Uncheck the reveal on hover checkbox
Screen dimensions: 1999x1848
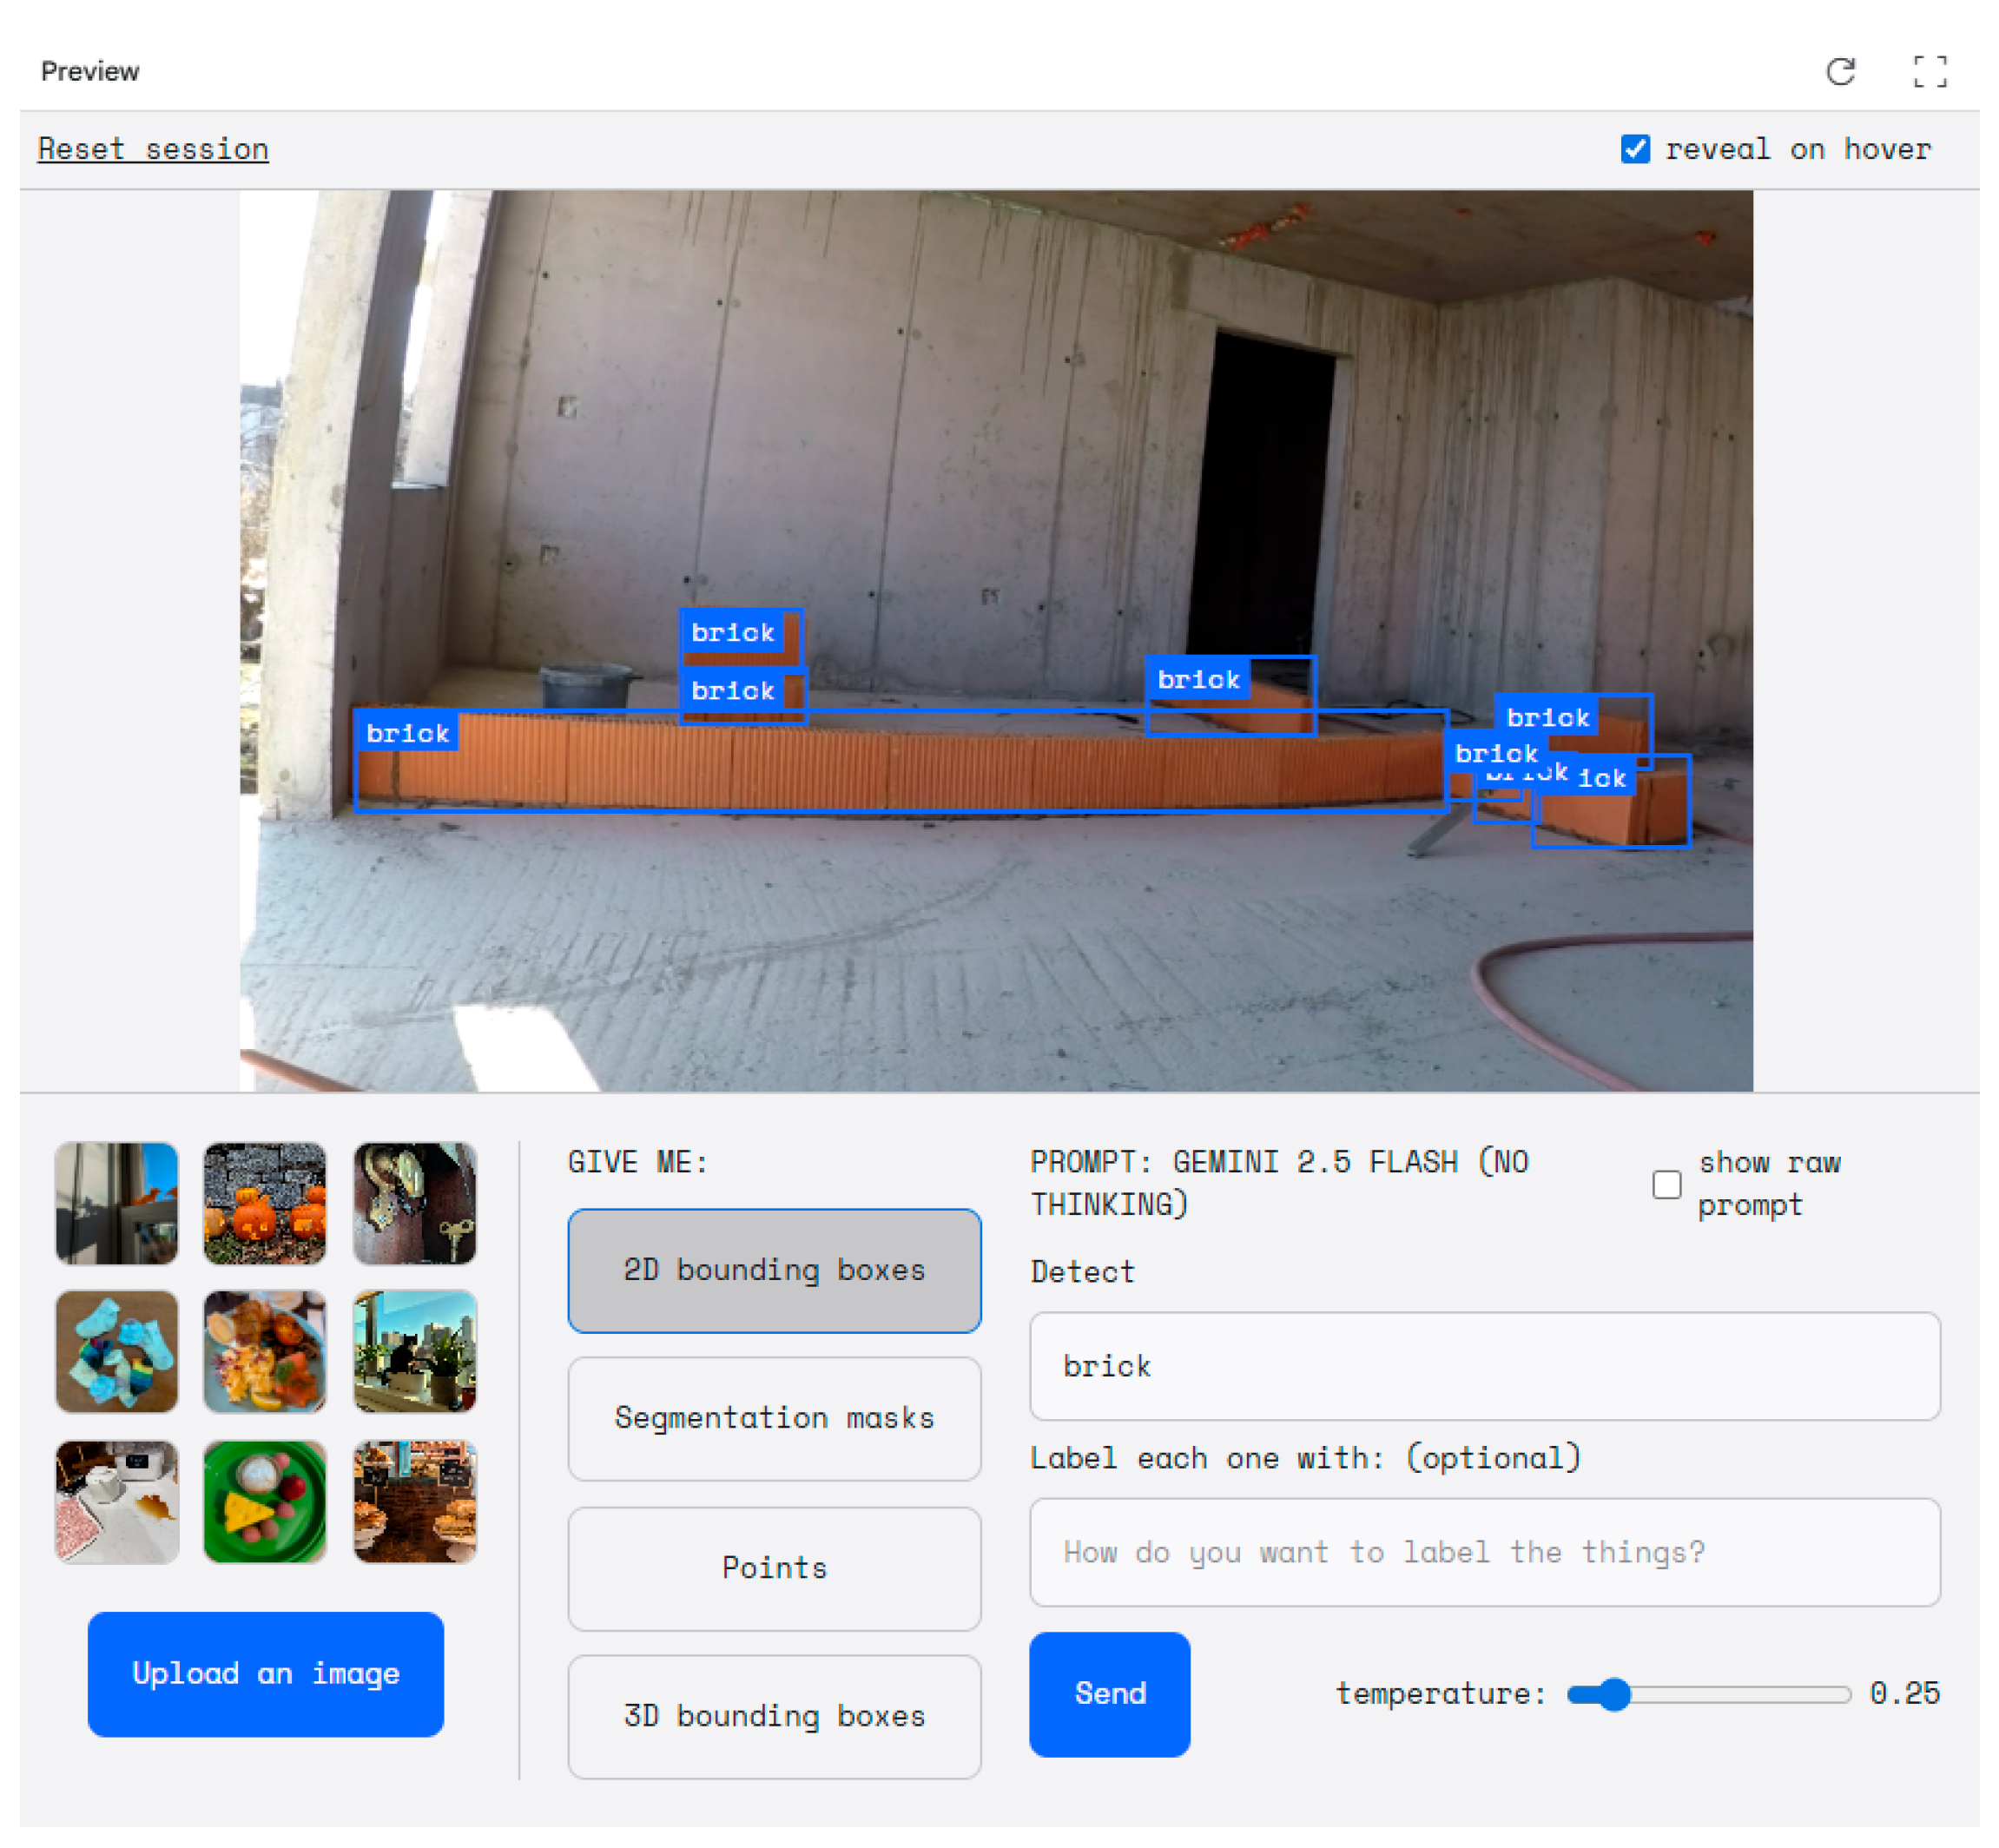[x=1635, y=149]
